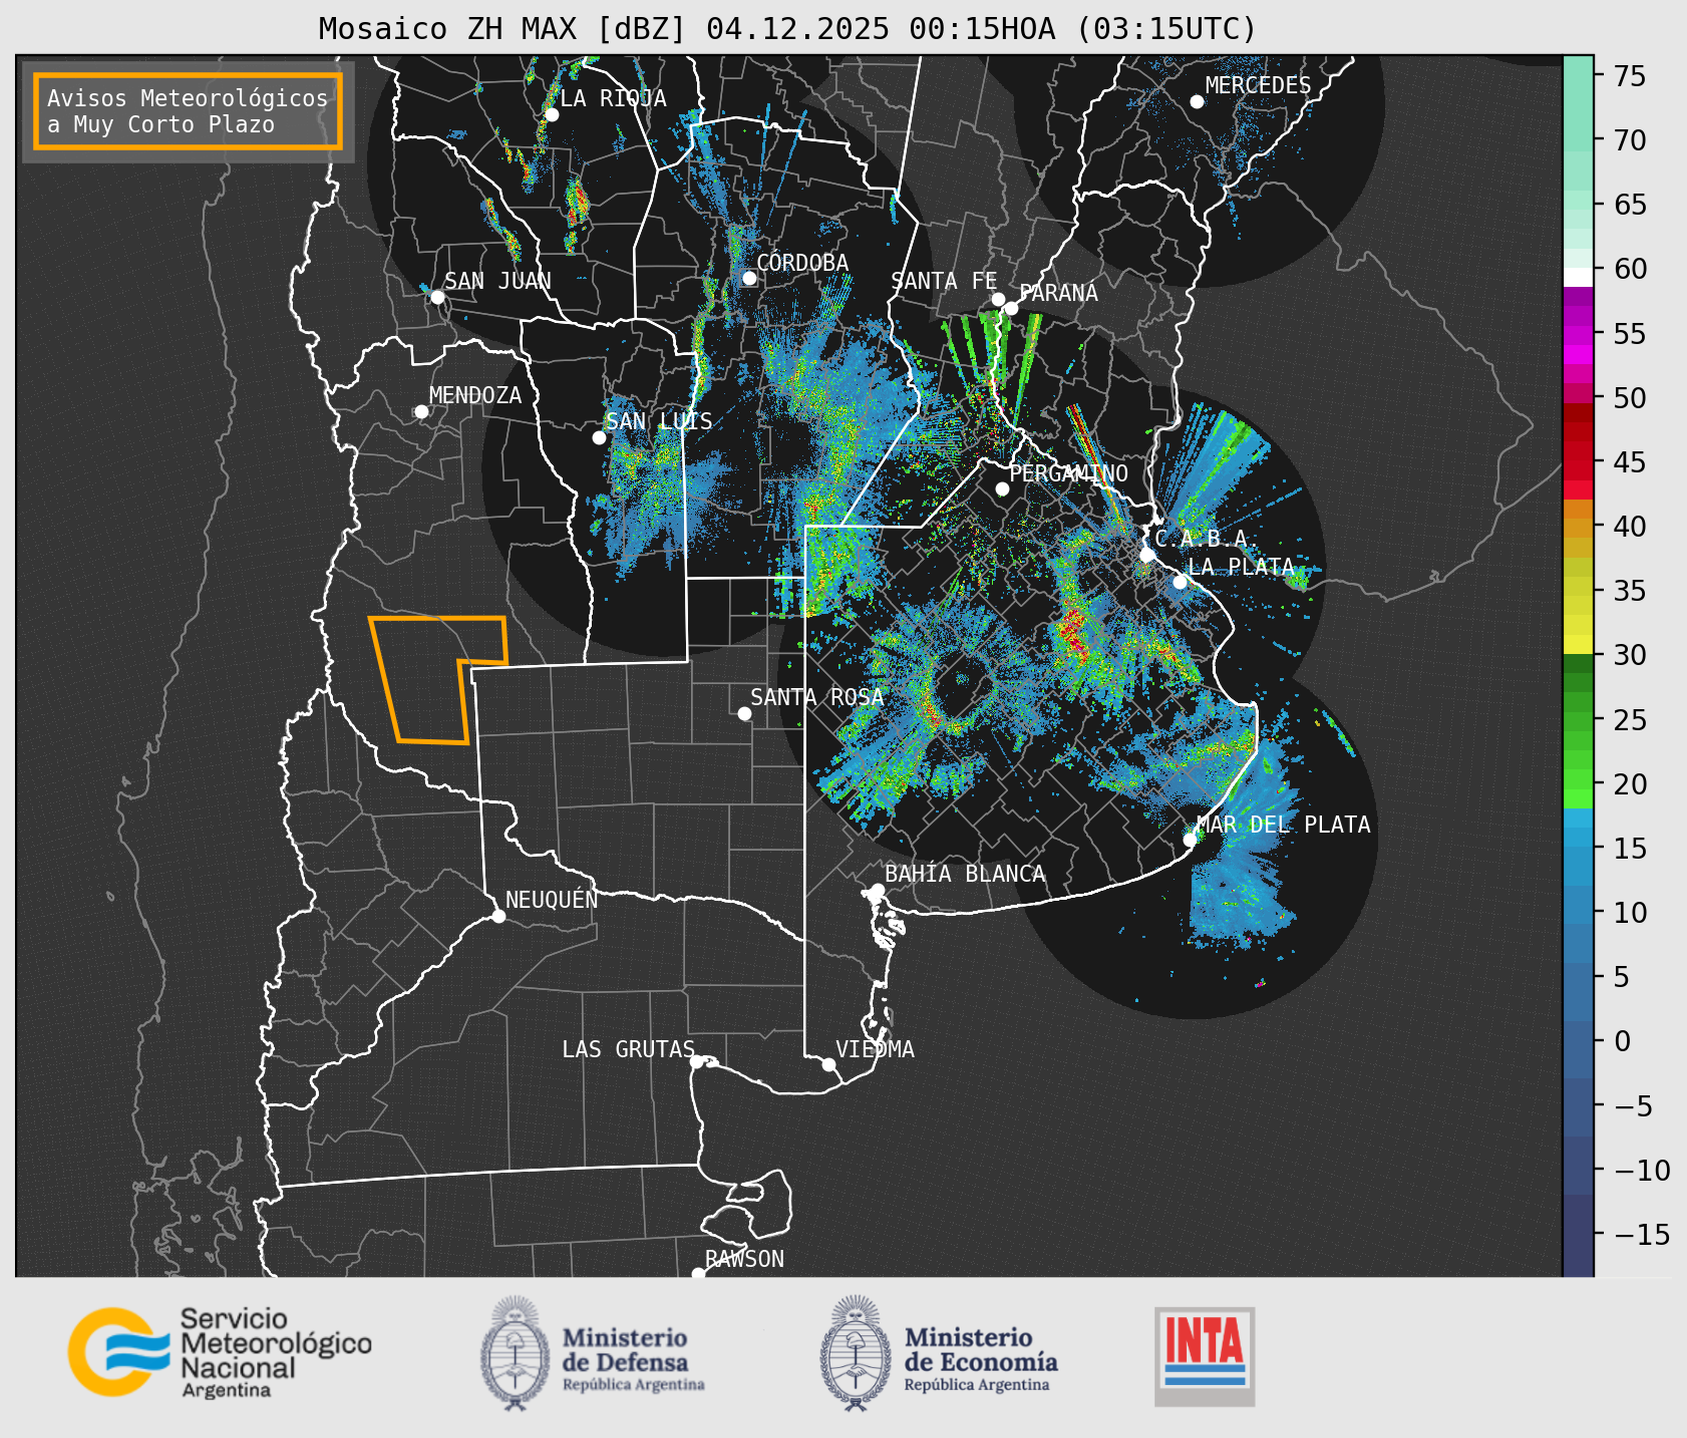Screen dimensions: 1687x1438
Task: Select the SANTA FE city marker
Action: (x=998, y=299)
